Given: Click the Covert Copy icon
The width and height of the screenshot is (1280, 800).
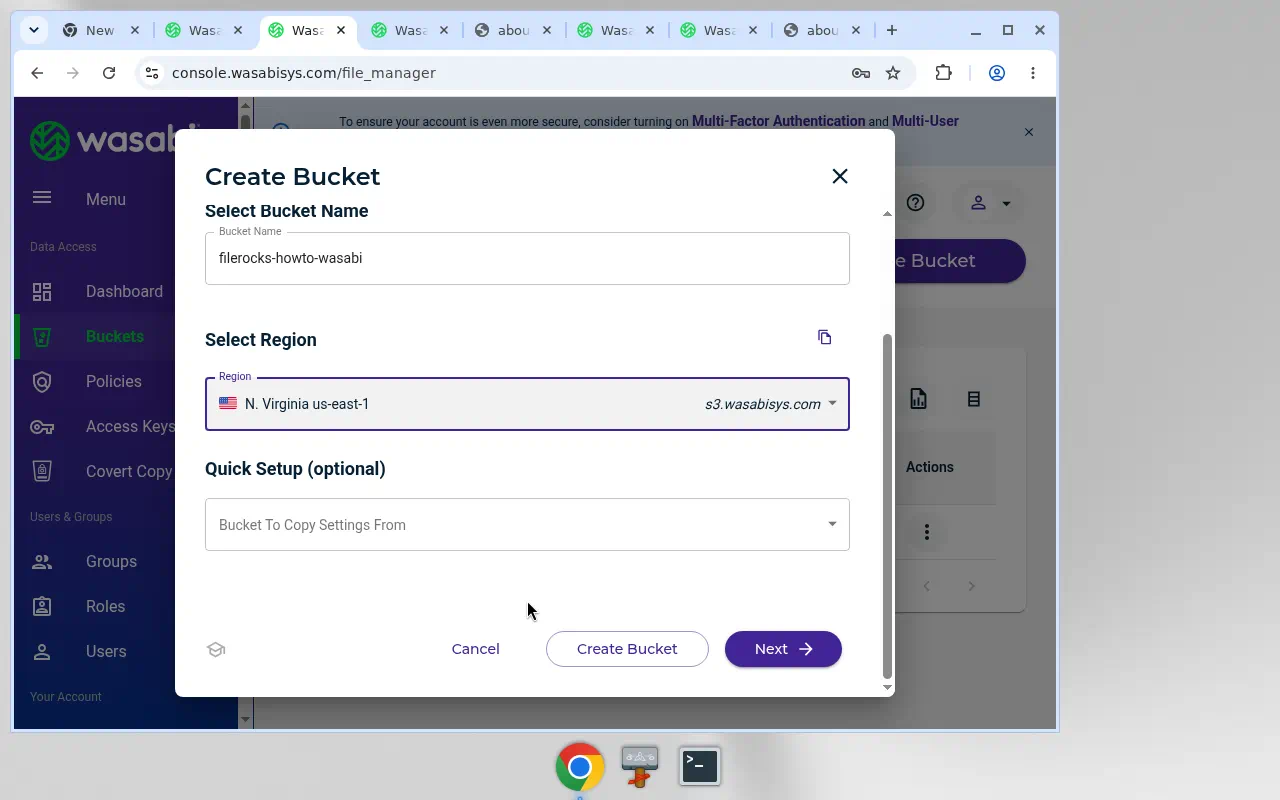Looking at the screenshot, I should click(42, 471).
